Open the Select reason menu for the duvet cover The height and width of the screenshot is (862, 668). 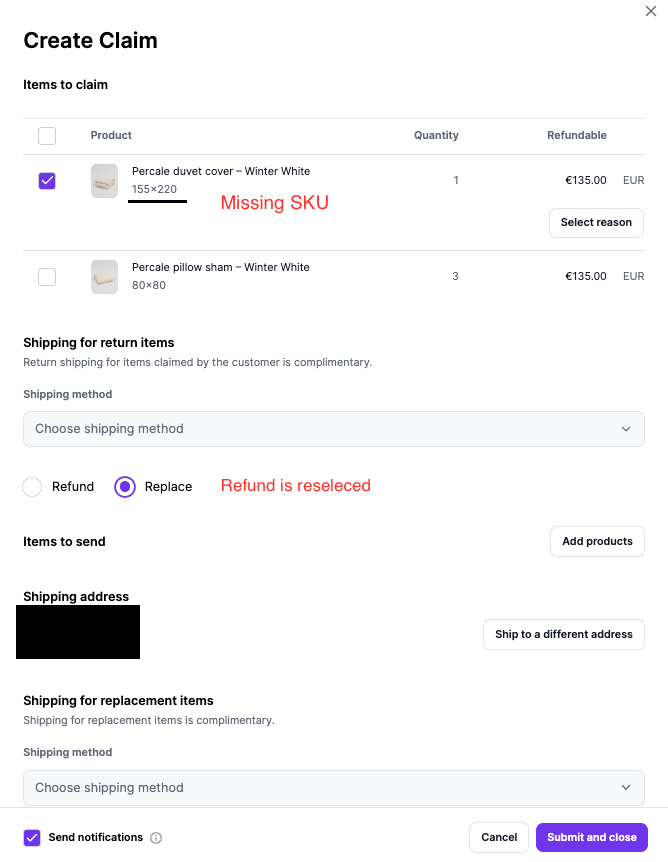tap(596, 223)
